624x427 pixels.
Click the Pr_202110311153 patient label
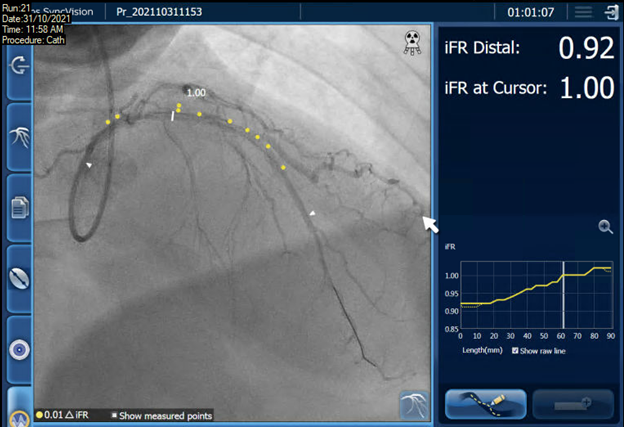159,12
